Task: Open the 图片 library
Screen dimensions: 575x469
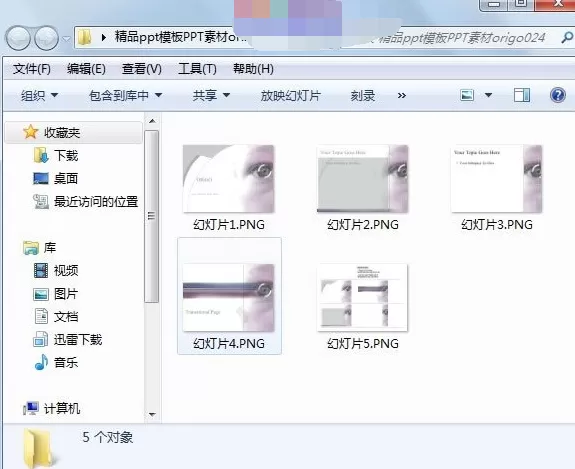Action: [x=66, y=294]
